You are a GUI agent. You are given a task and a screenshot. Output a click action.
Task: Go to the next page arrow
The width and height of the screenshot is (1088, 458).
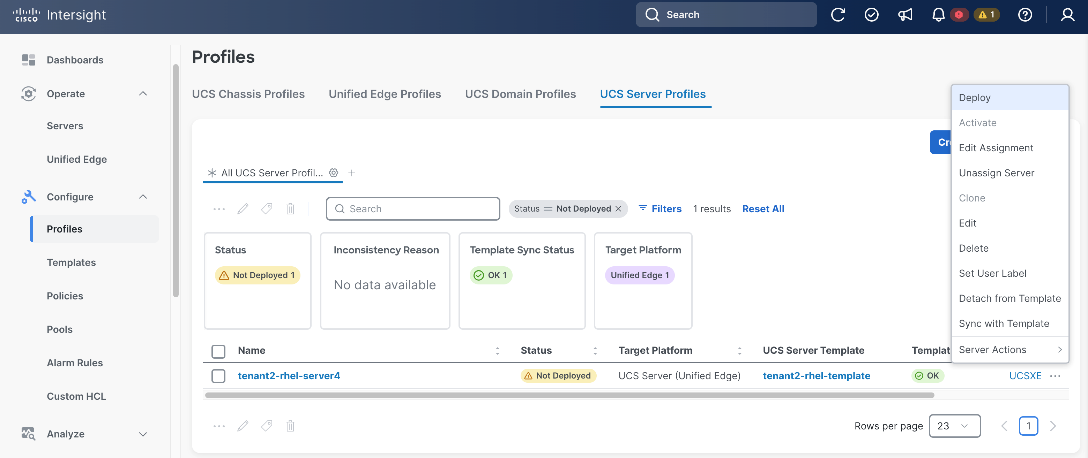(x=1053, y=426)
